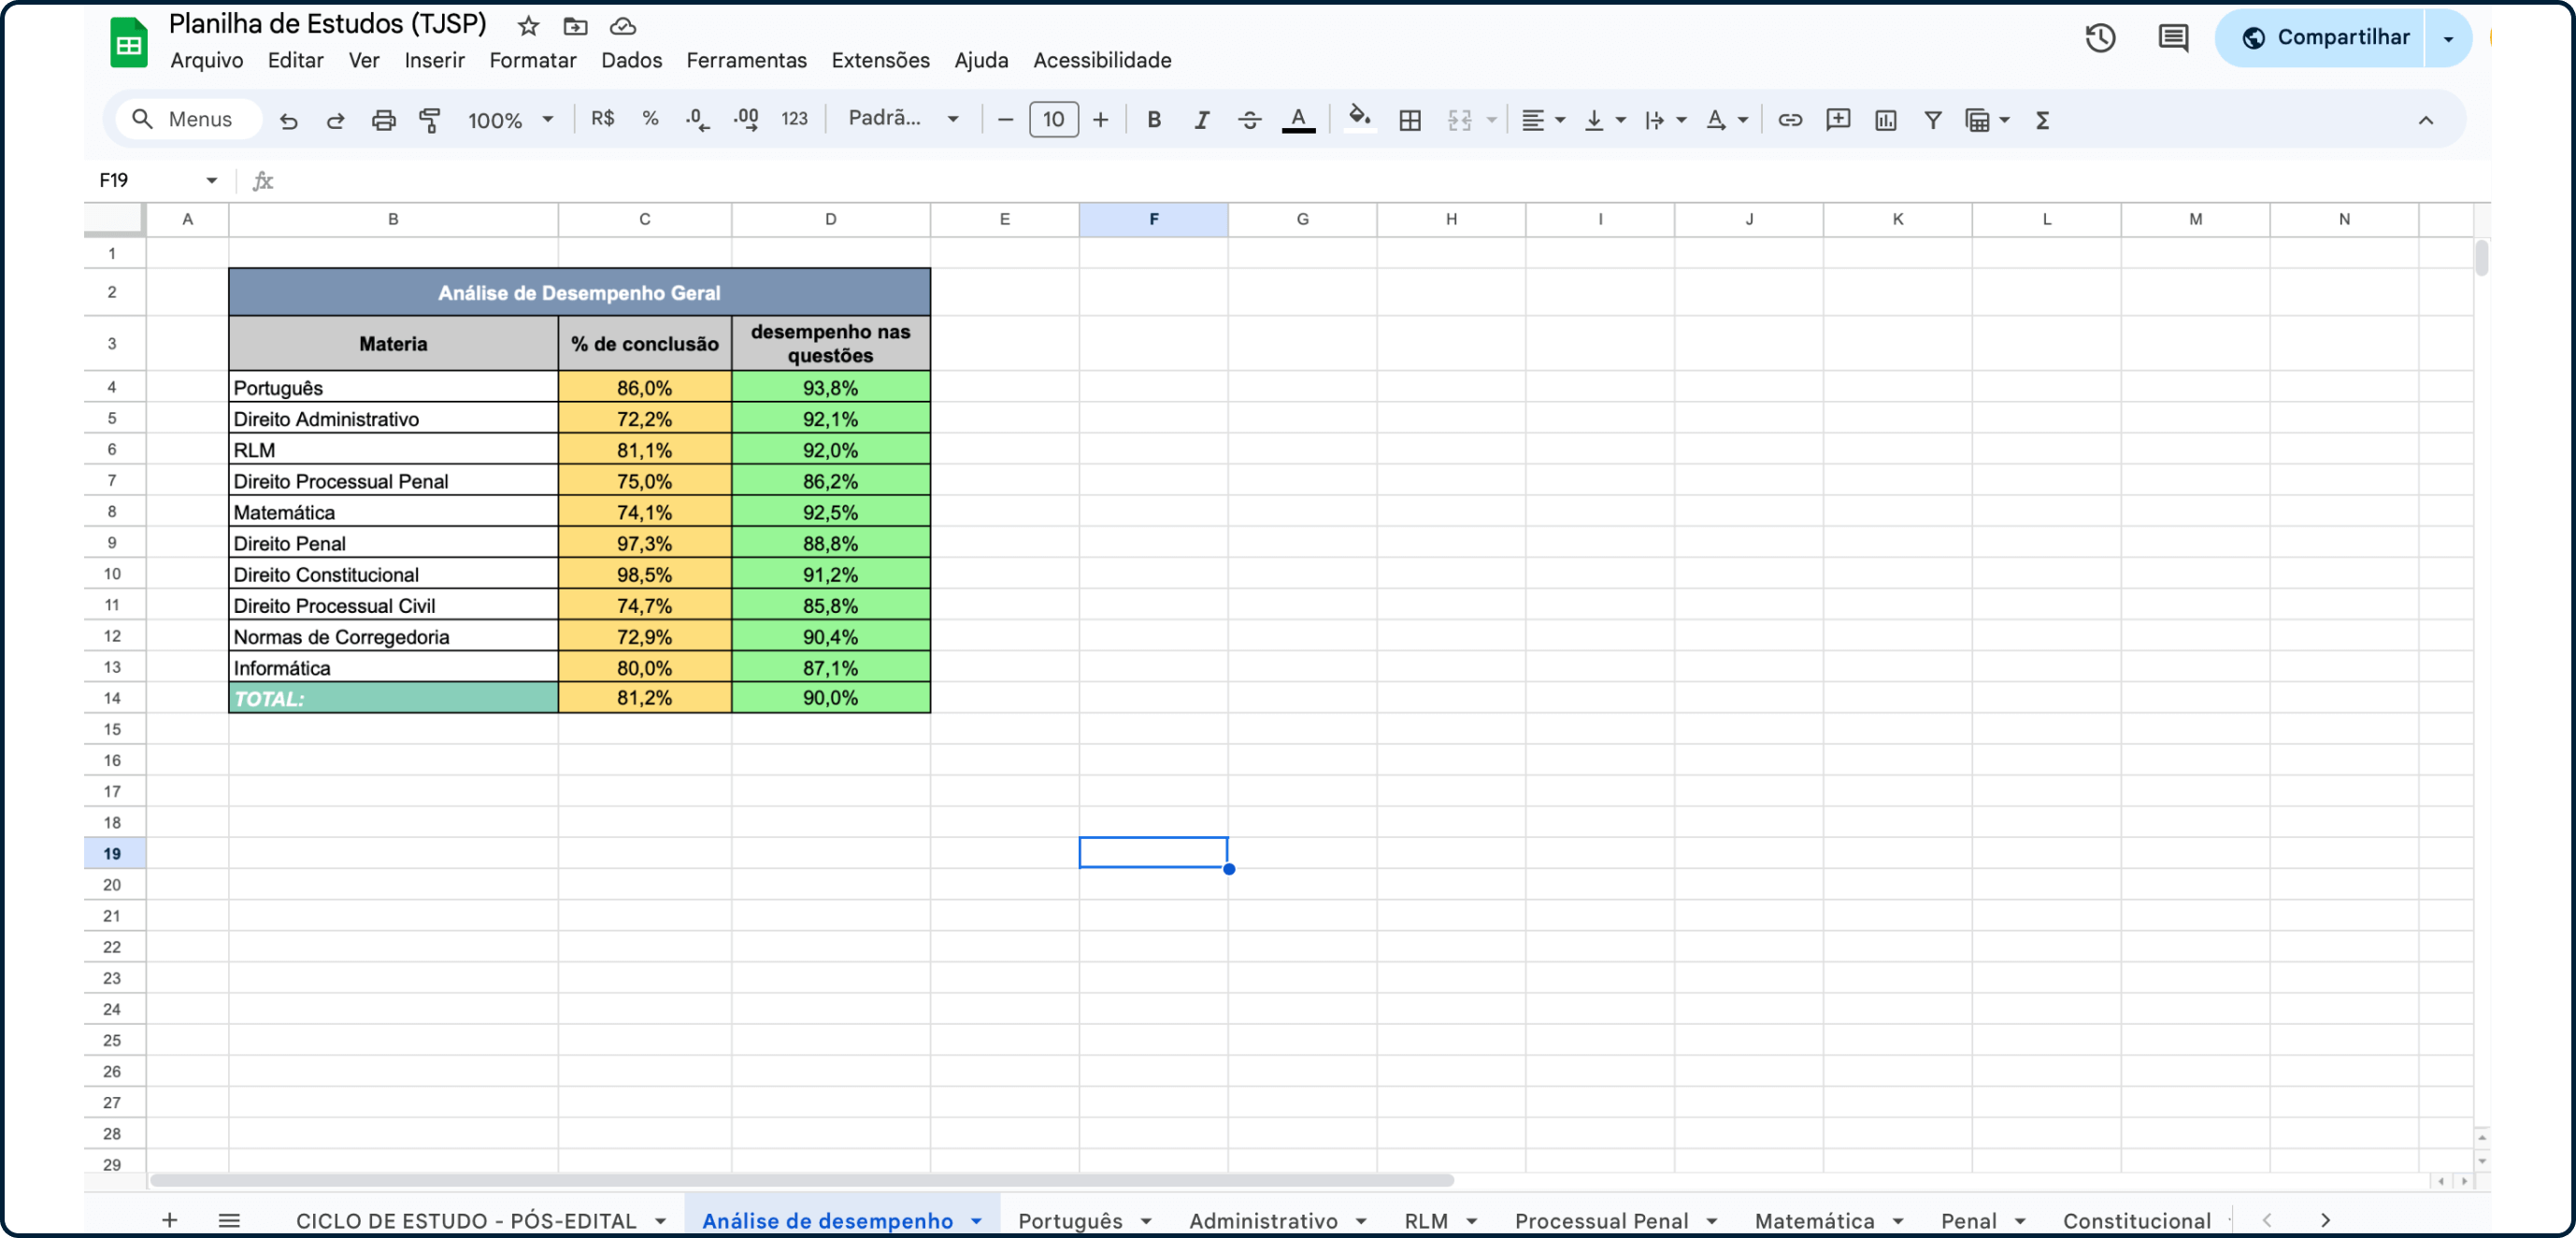The width and height of the screenshot is (2576, 1238).
Task: Open fill color bucket
Action: [1359, 119]
